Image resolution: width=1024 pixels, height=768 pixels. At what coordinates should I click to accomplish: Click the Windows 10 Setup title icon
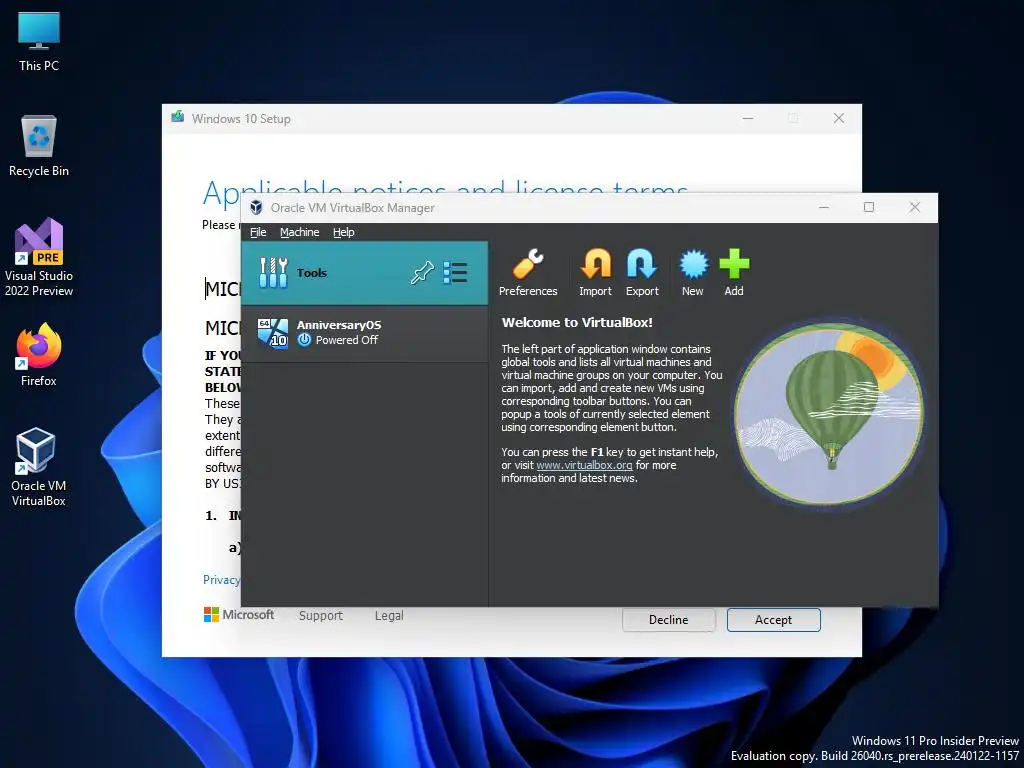178,118
